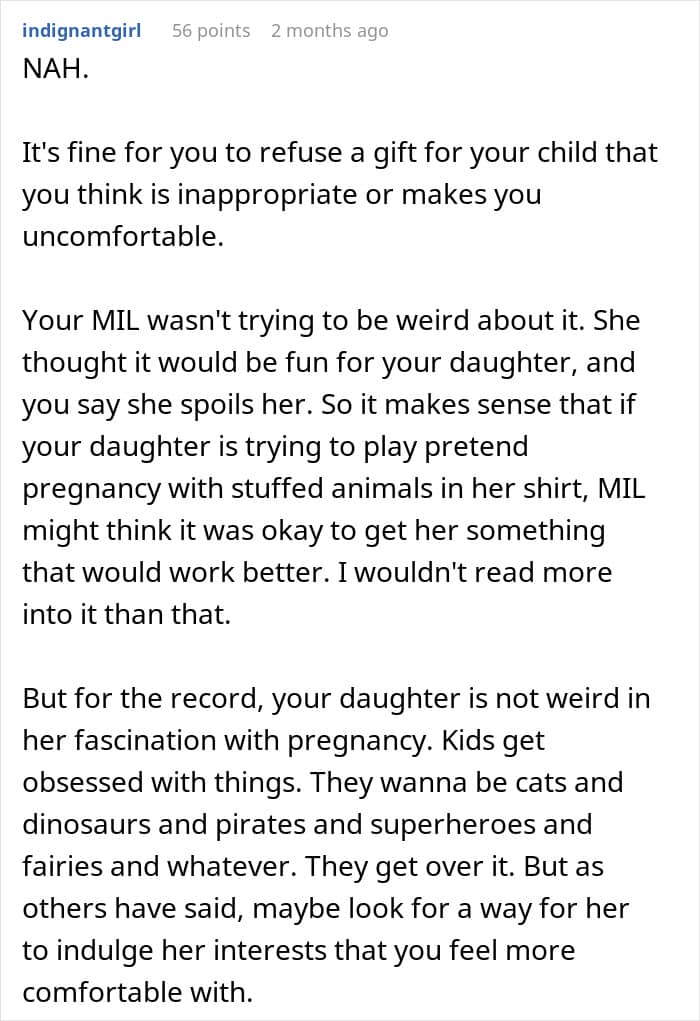Click the line dinosaurs and pirates and superheroes

point(307,824)
